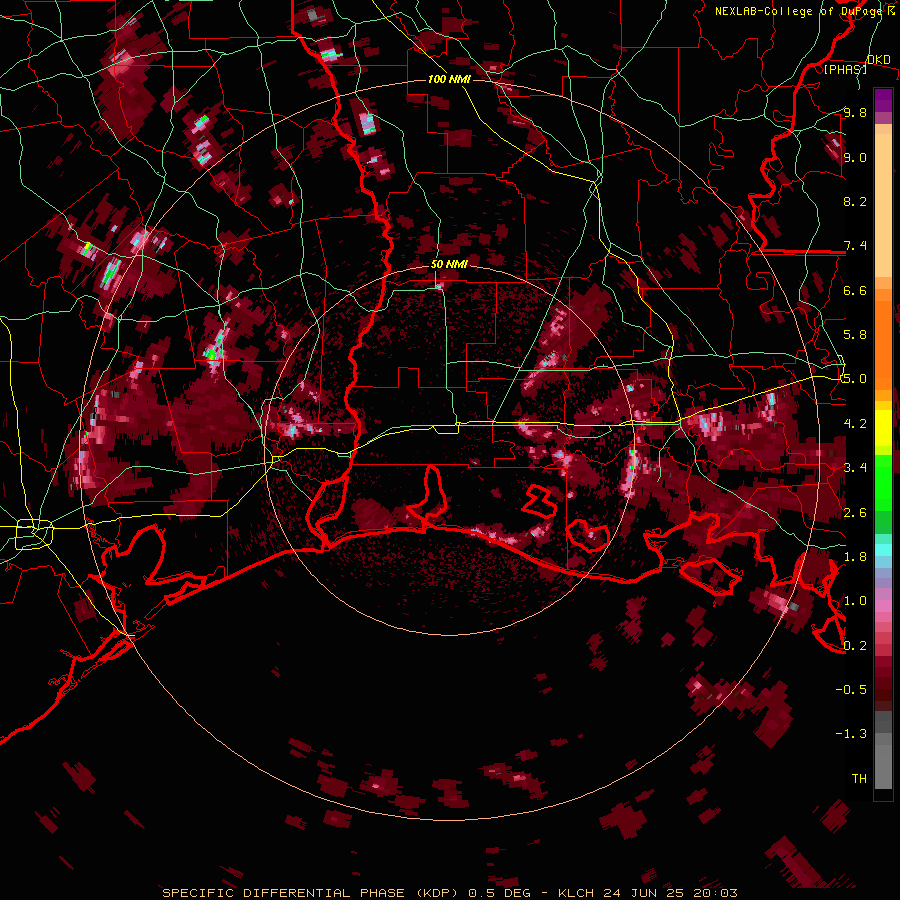This screenshot has width=900, height=900.
Task: Click the 1.0 scale value
Action: (855, 601)
